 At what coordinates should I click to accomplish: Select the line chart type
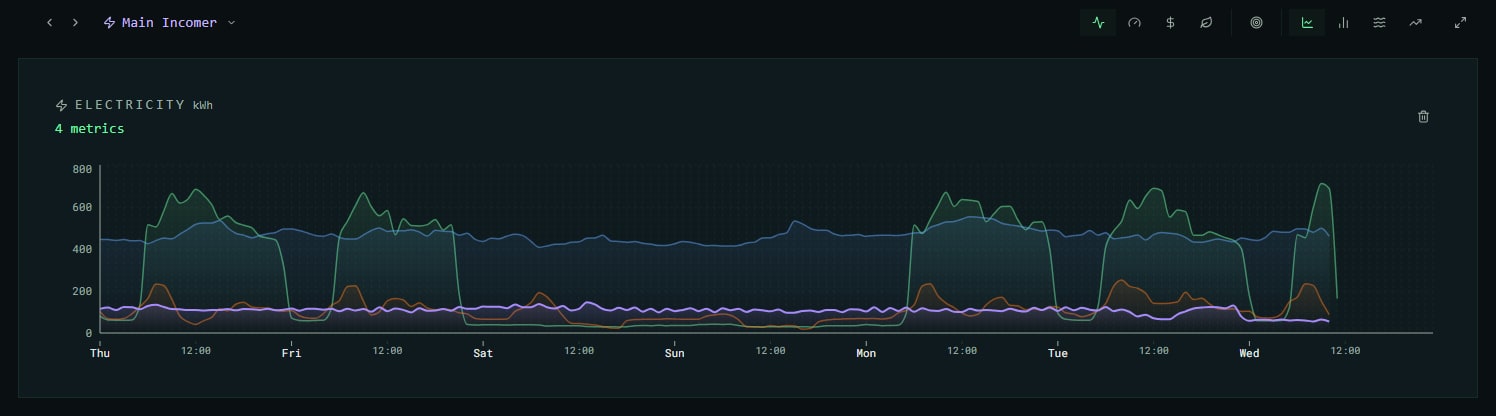click(x=1307, y=22)
